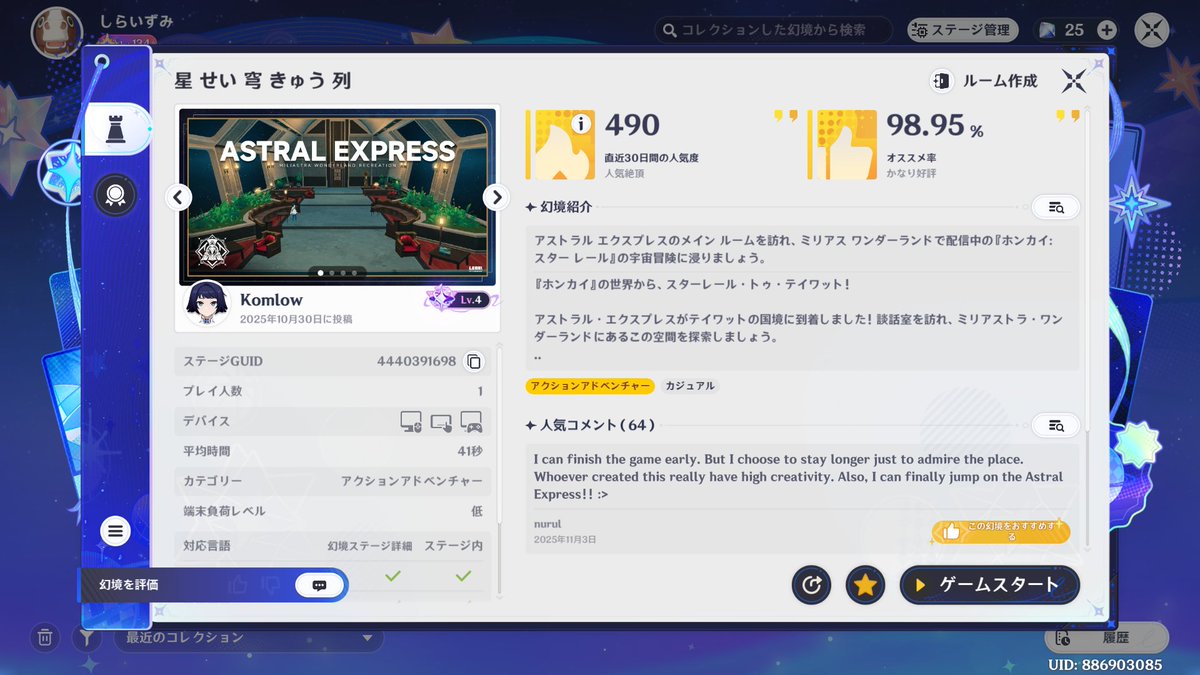This screenshot has height=675, width=1200.
Task: Click the 端末負荷レベル row
Action: click(x=333, y=511)
